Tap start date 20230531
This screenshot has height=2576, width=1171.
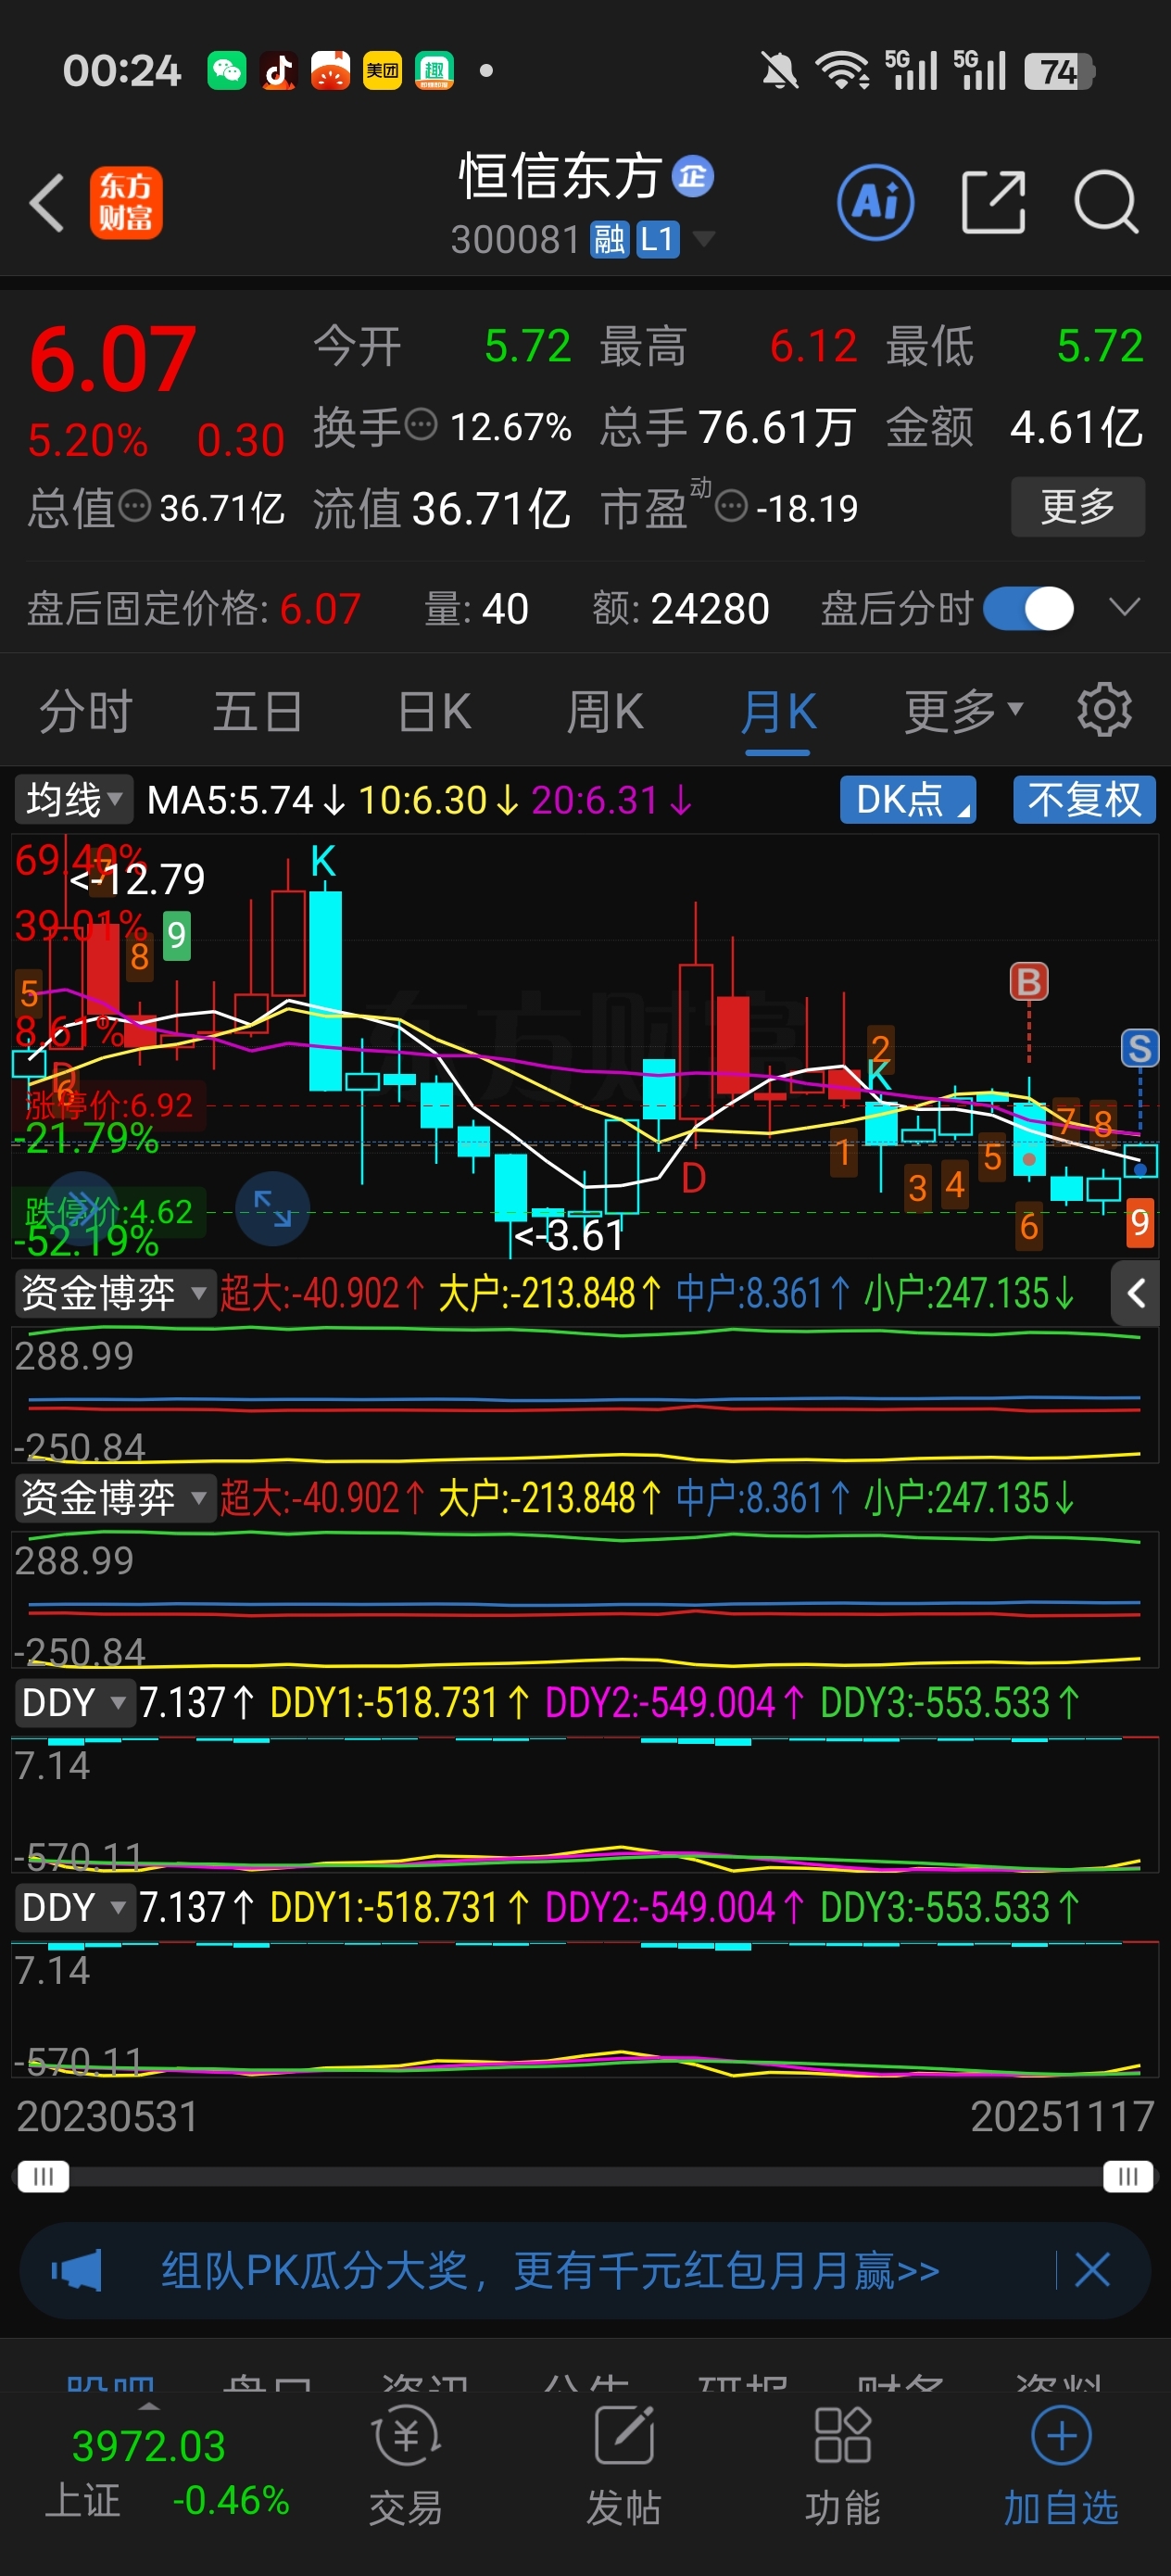[x=107, y=2116]
